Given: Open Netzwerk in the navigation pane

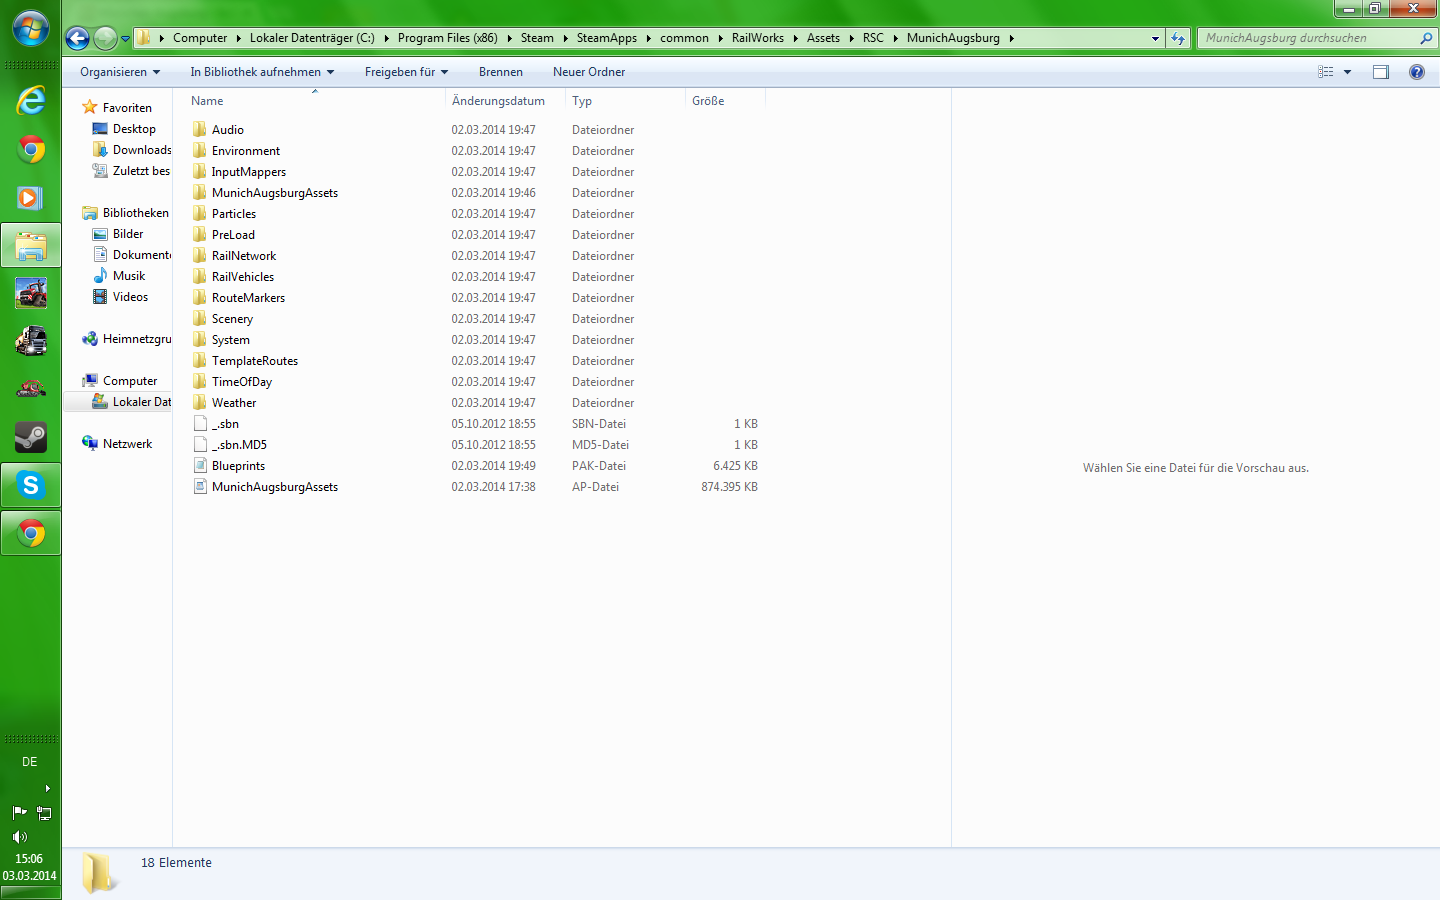Looking at the screenshot, I should 127,444.
